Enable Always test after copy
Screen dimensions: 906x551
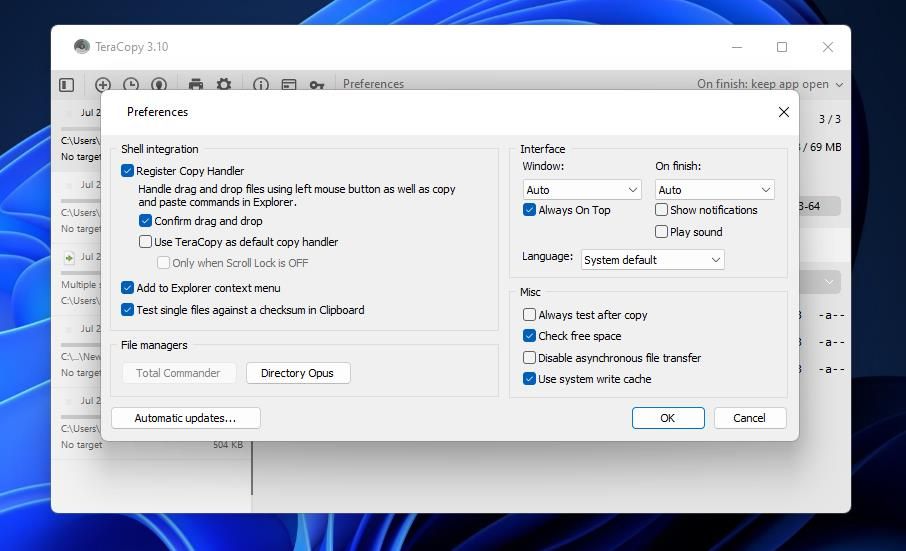[529, 315]
